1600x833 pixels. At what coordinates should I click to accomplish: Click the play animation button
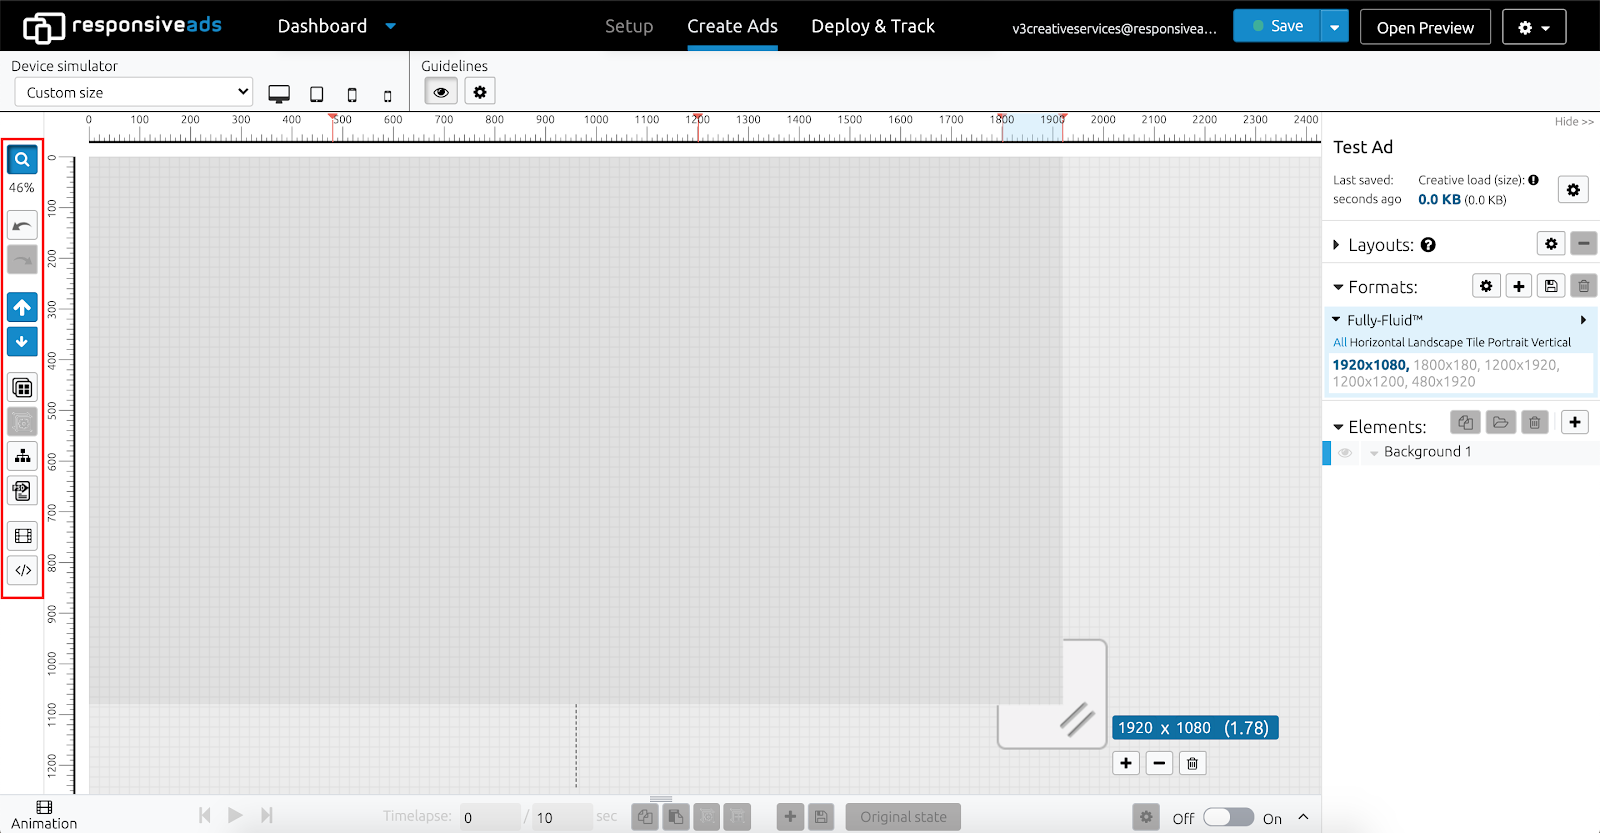pos(235,815)
